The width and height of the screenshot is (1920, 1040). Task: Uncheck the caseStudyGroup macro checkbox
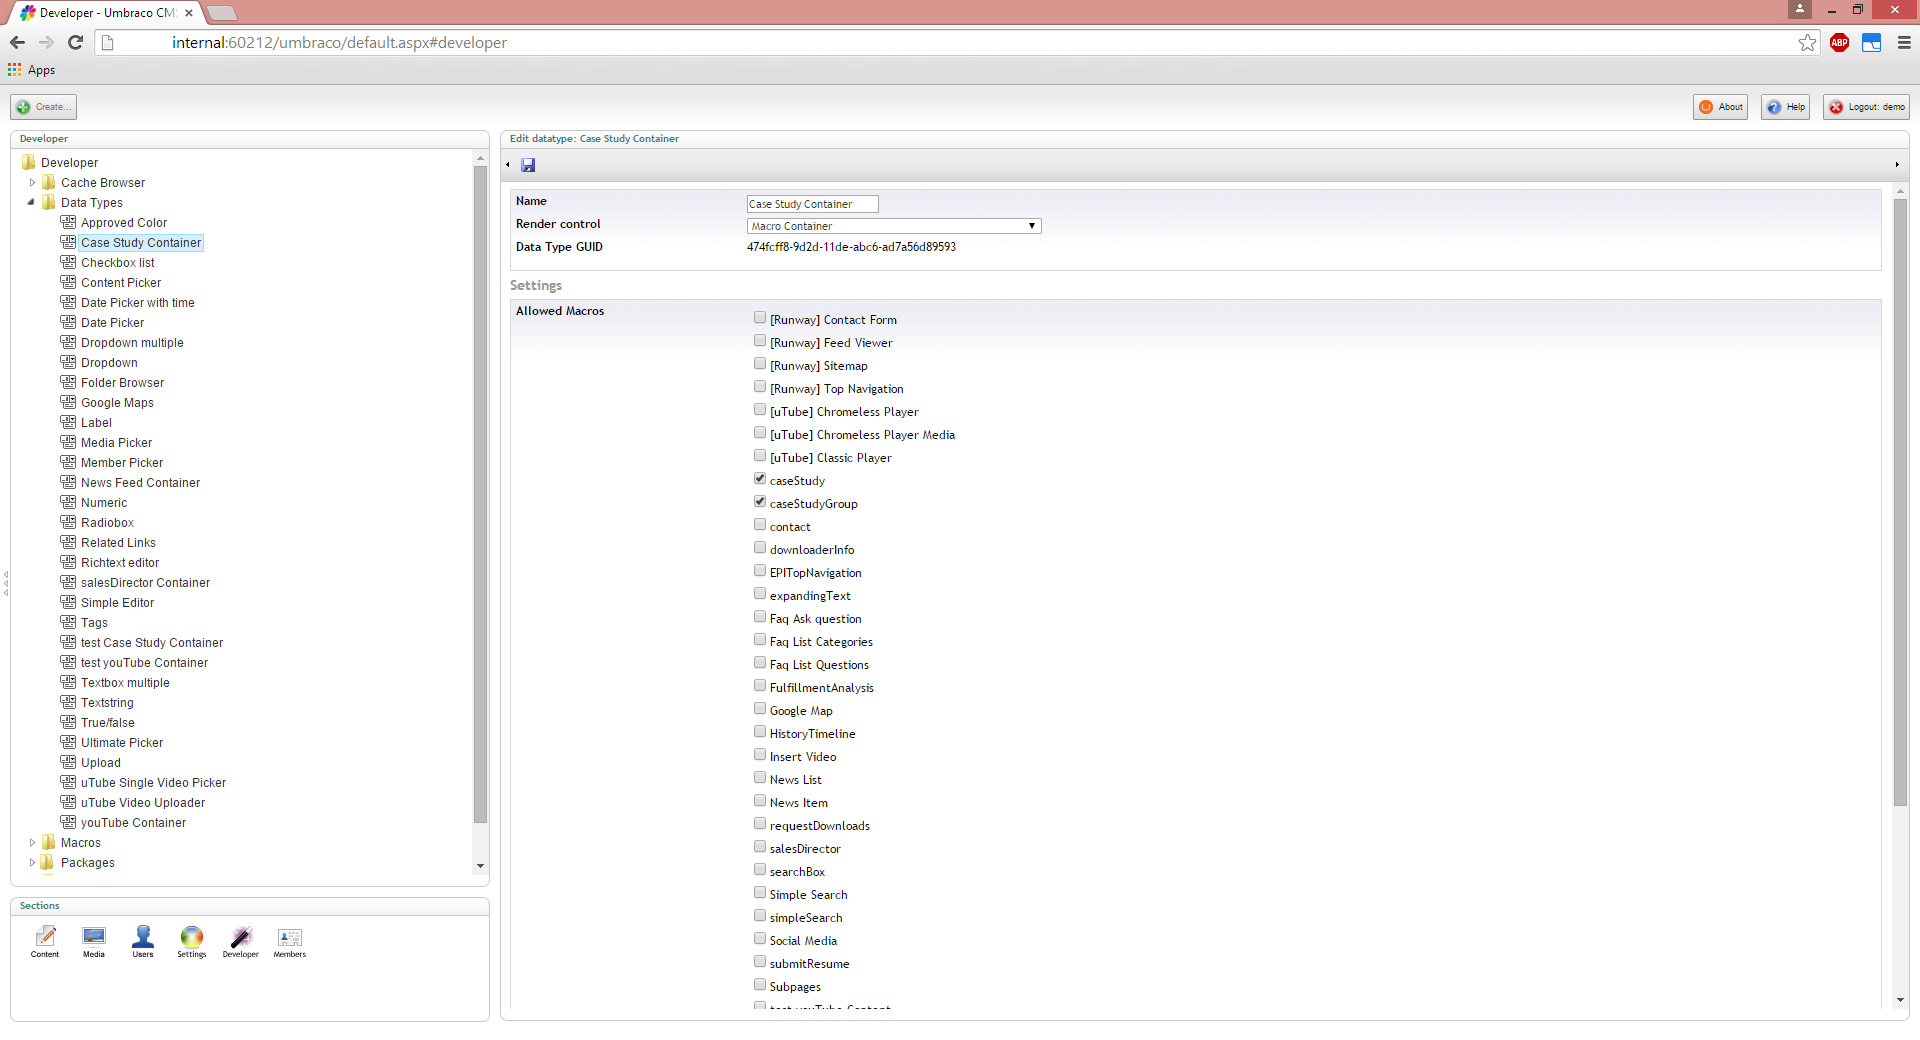(760, 502)
